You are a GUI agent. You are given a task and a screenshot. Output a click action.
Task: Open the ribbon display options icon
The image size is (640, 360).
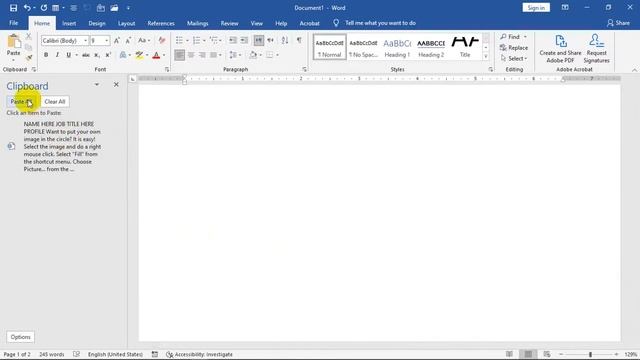[x=565, y=8]
